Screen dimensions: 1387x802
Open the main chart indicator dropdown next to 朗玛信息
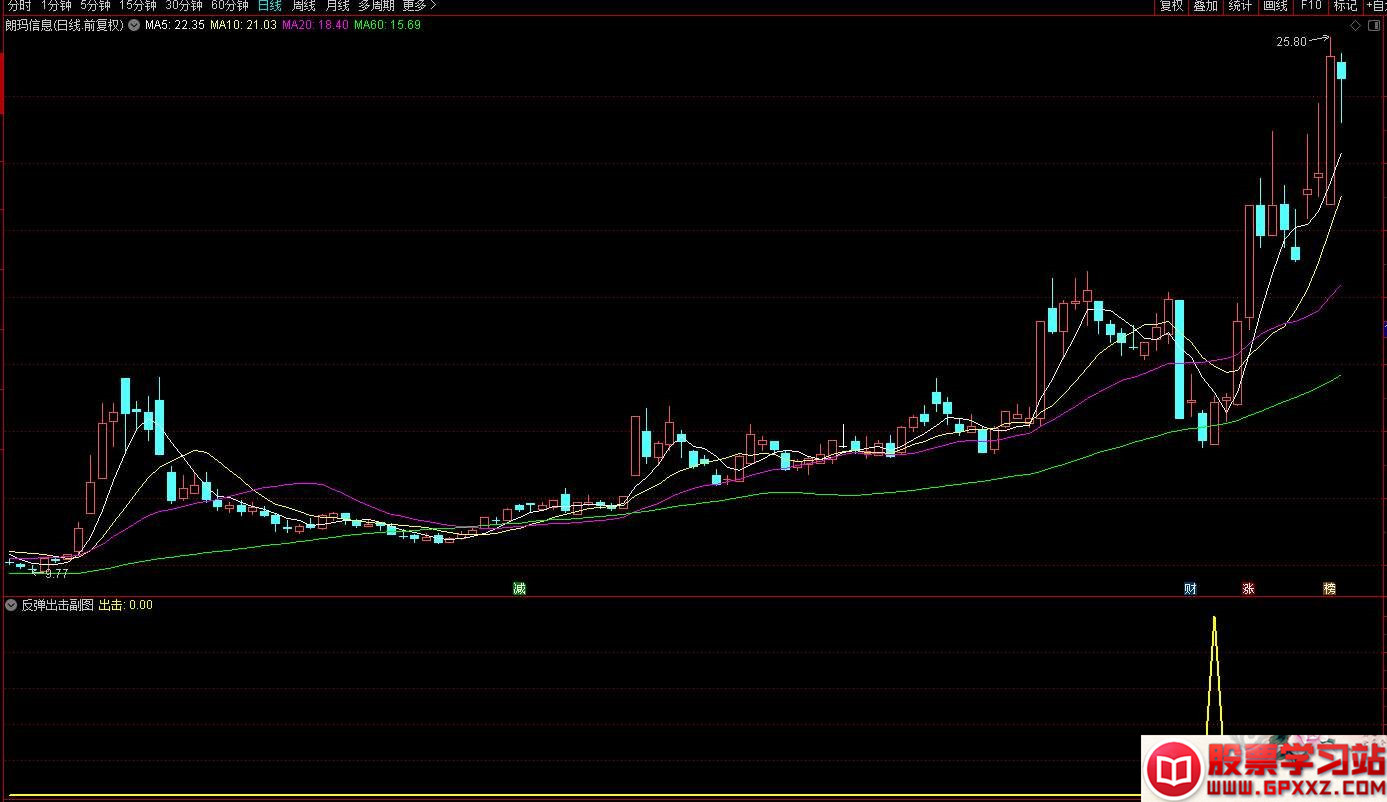tap(134, 25)
